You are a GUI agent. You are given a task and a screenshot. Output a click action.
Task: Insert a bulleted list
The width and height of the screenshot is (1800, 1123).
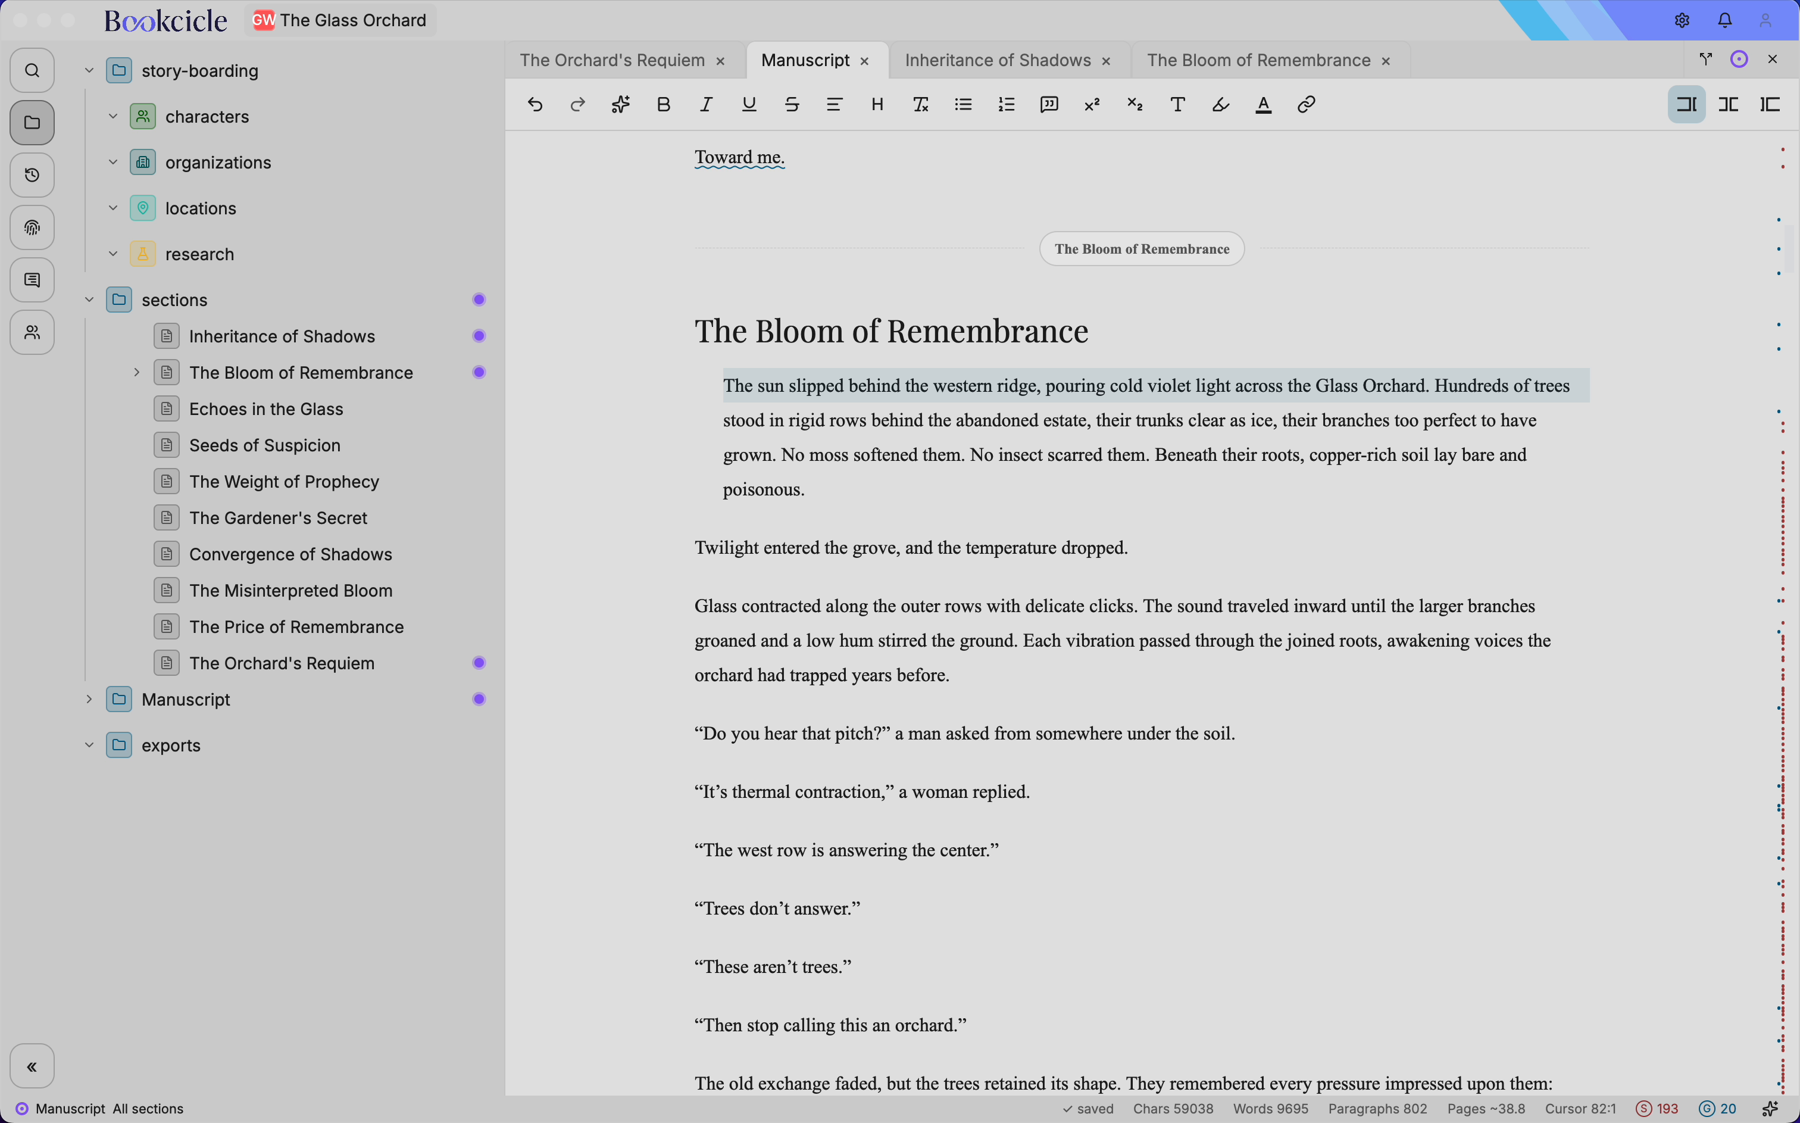coord(963,104)
